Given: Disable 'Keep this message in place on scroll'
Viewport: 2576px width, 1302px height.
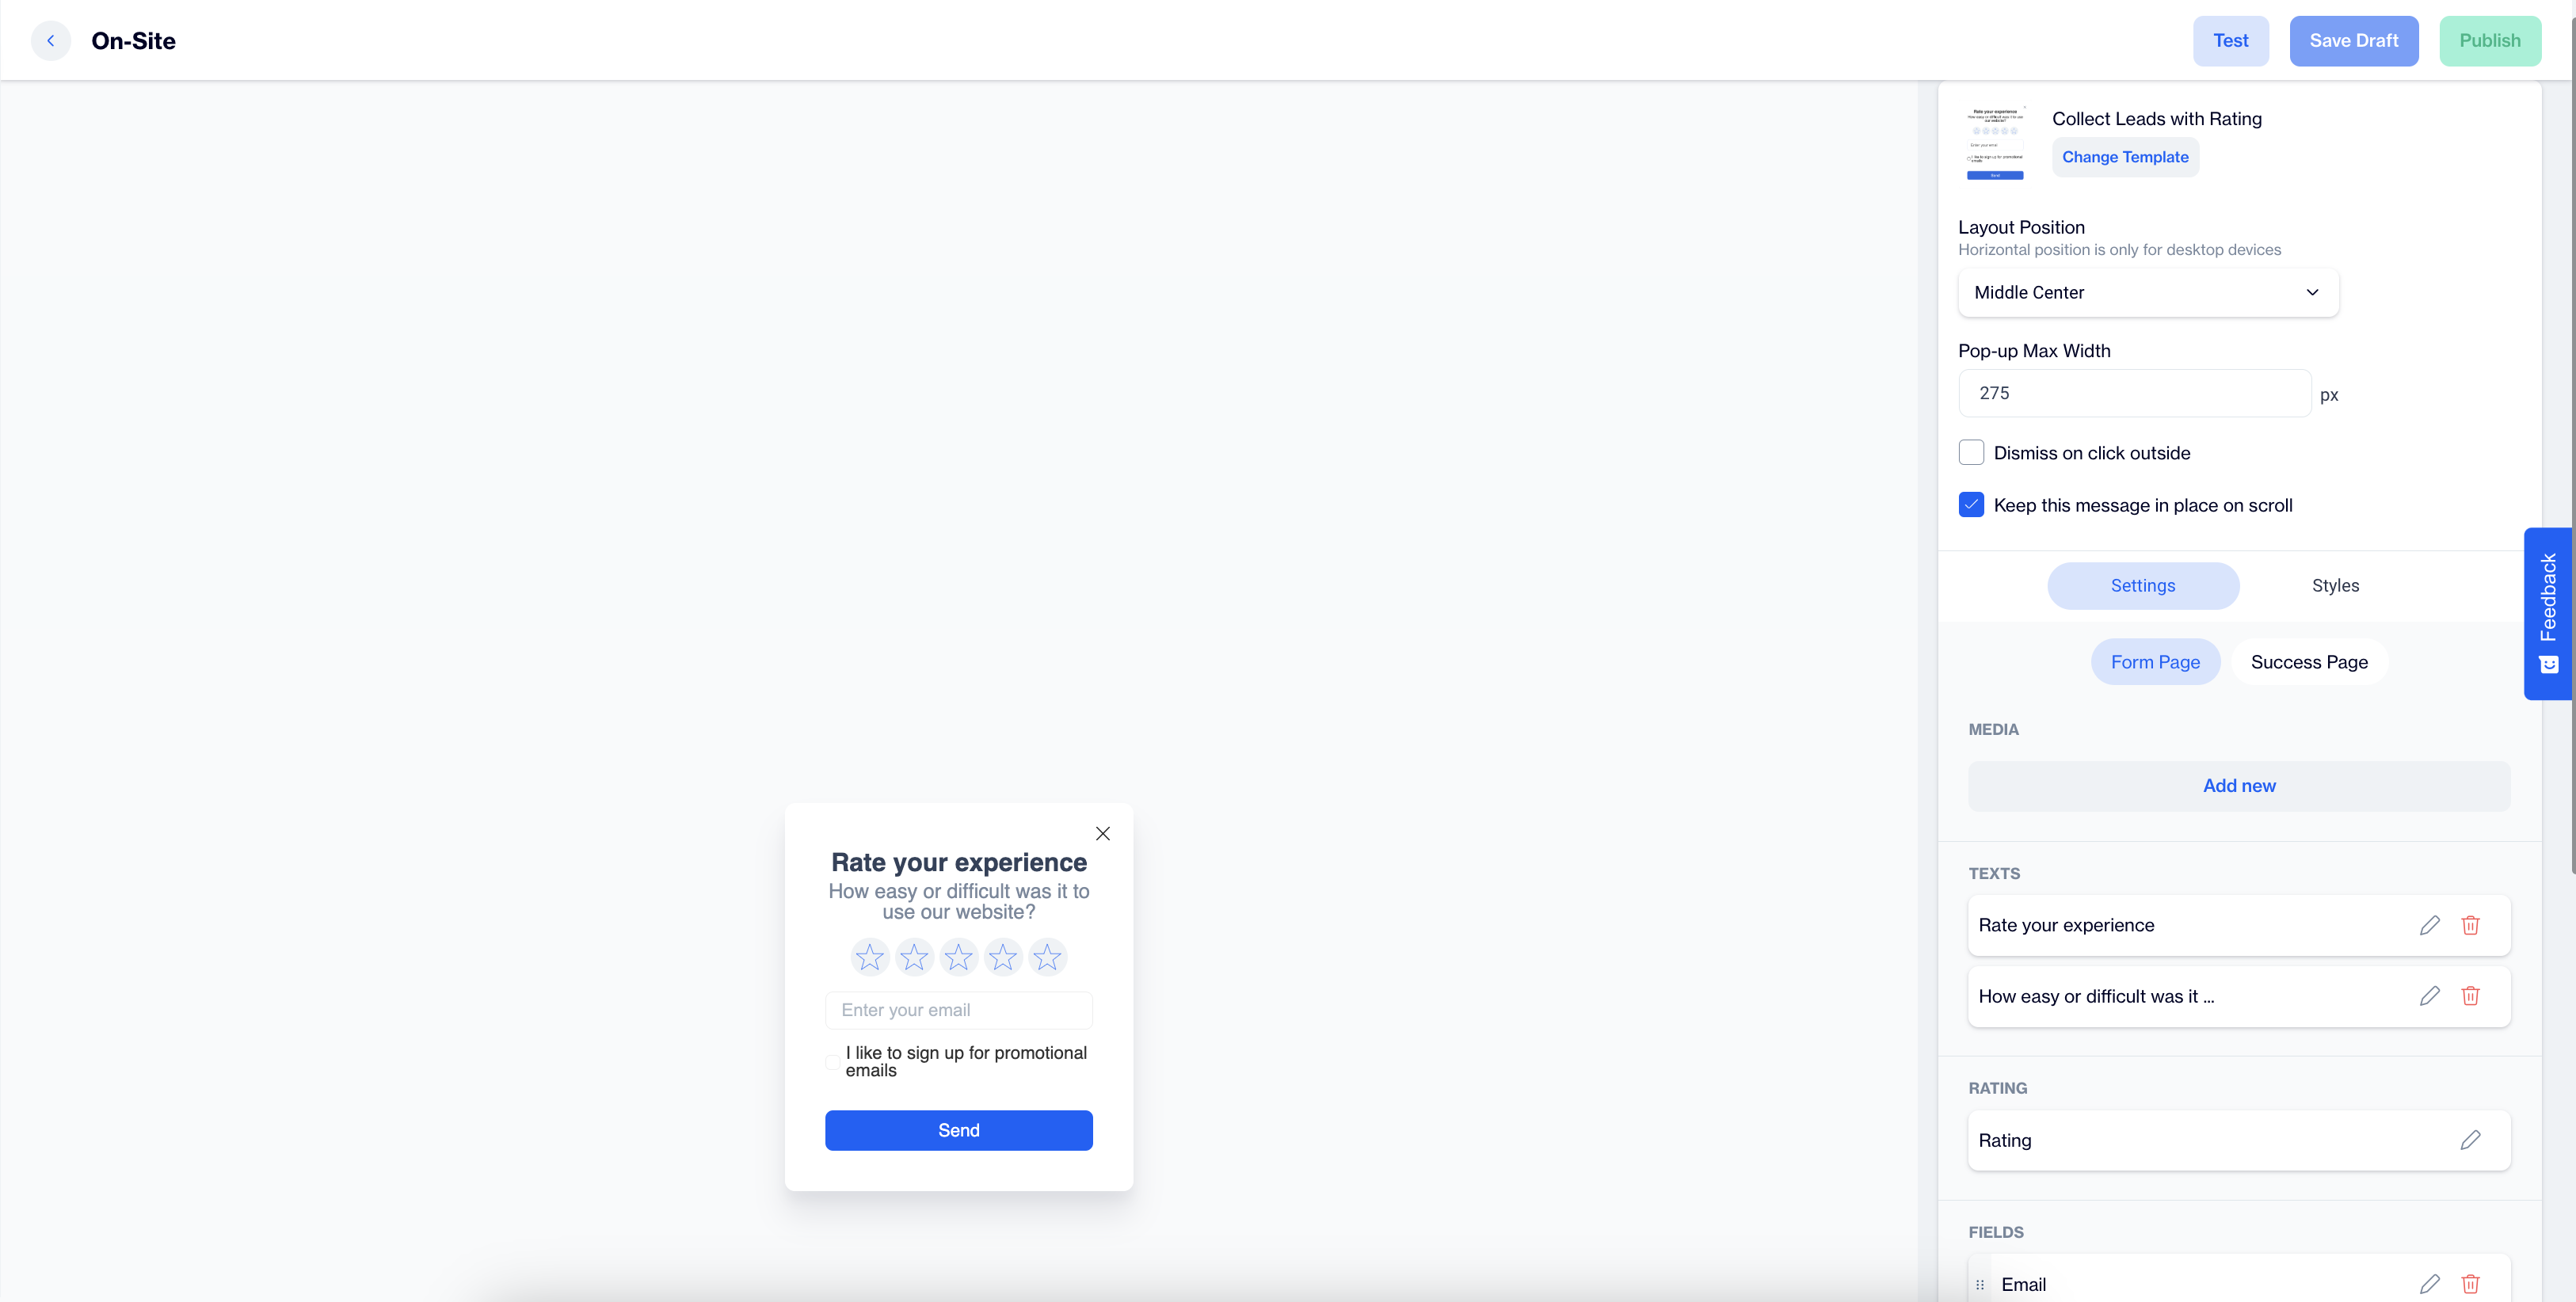Looking at the screenshot, I should pyautogui.click(x=1972, y=503).
